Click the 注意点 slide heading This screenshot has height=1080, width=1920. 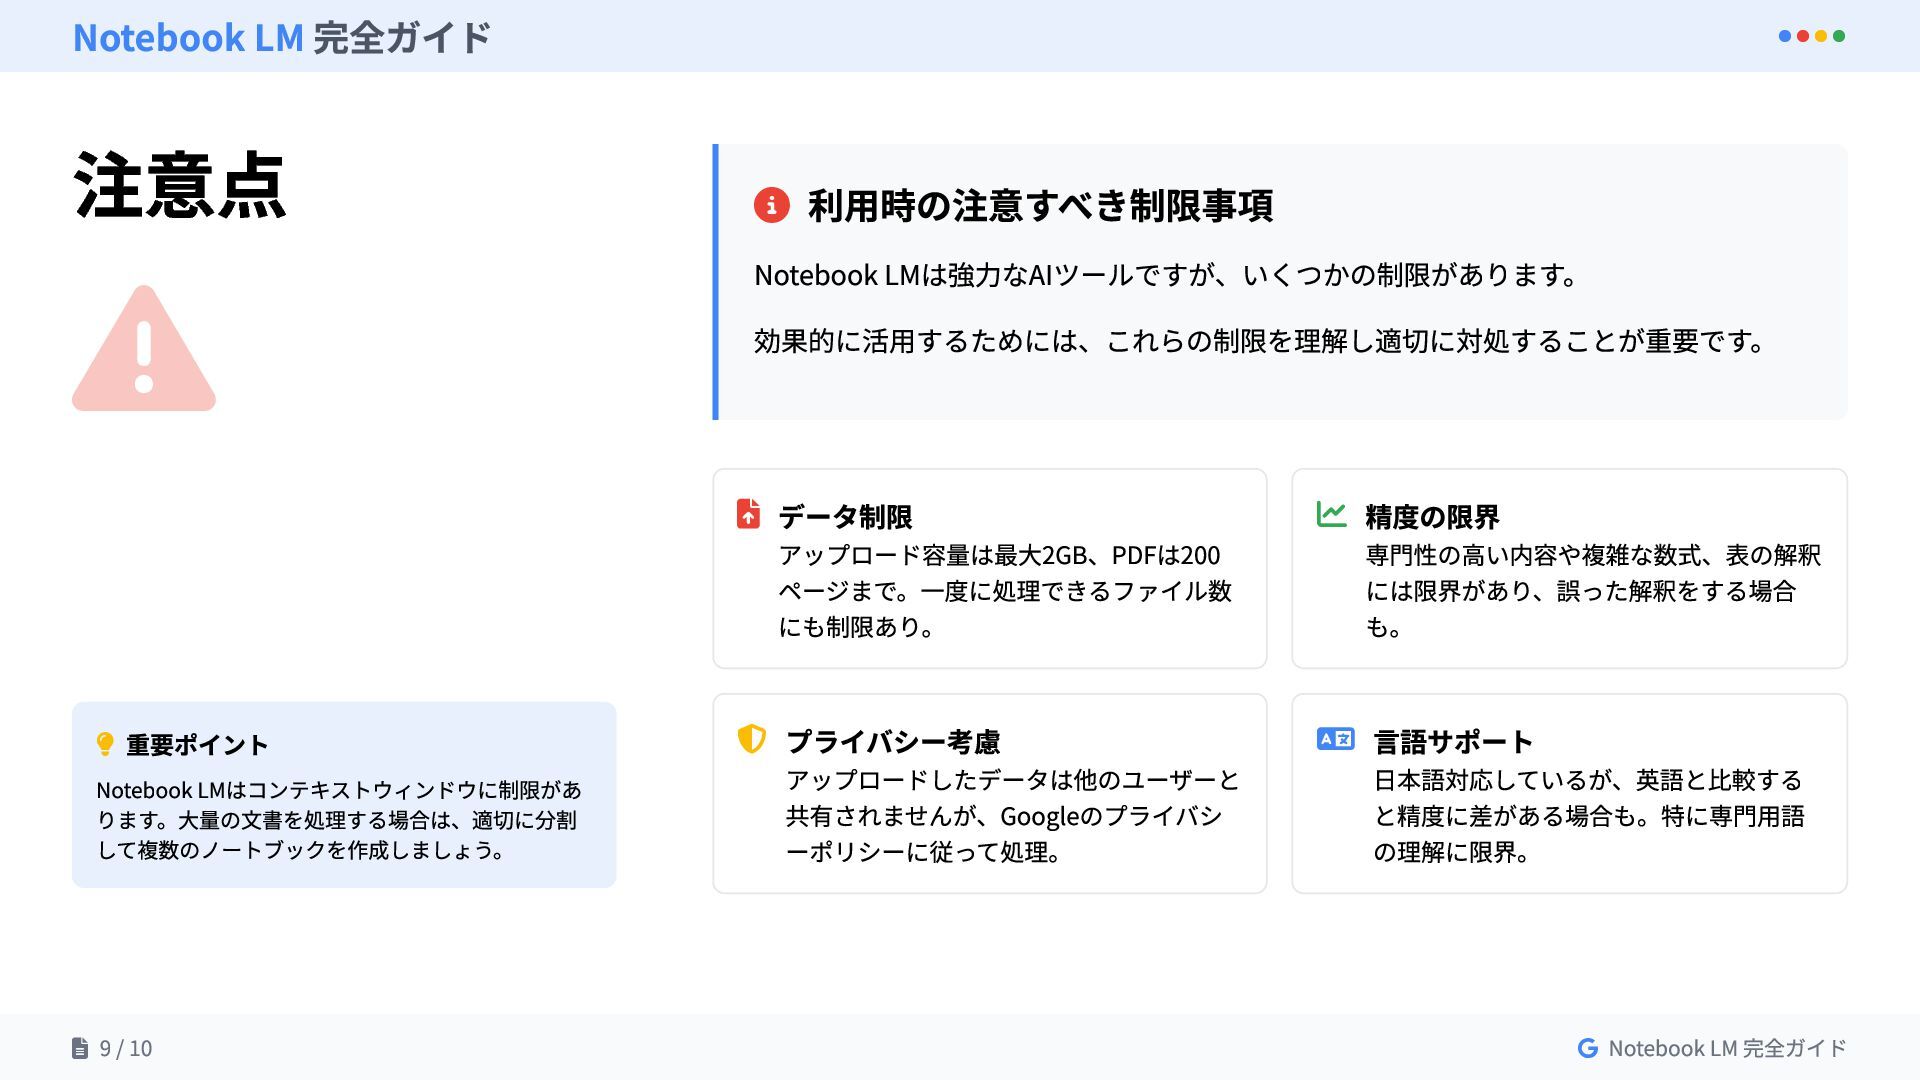pos(180,186)
